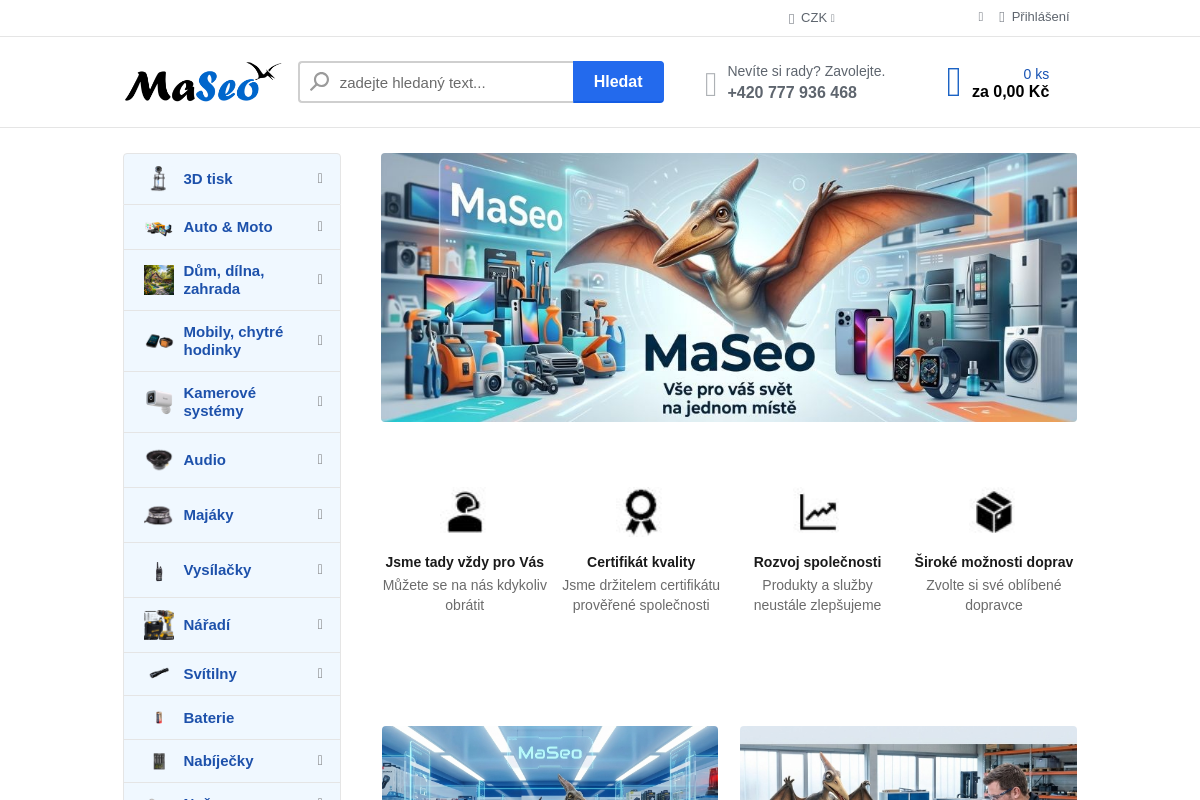Focus the search text field

point(436,82)
